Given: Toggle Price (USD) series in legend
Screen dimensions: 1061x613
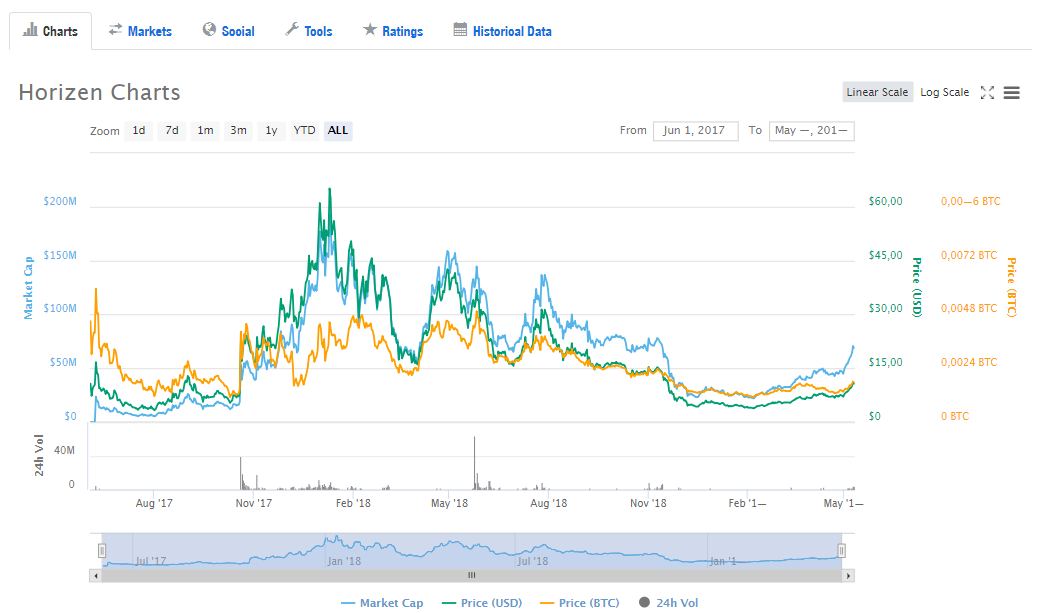Looking at the screenshot, I should (x=482, y=603).
